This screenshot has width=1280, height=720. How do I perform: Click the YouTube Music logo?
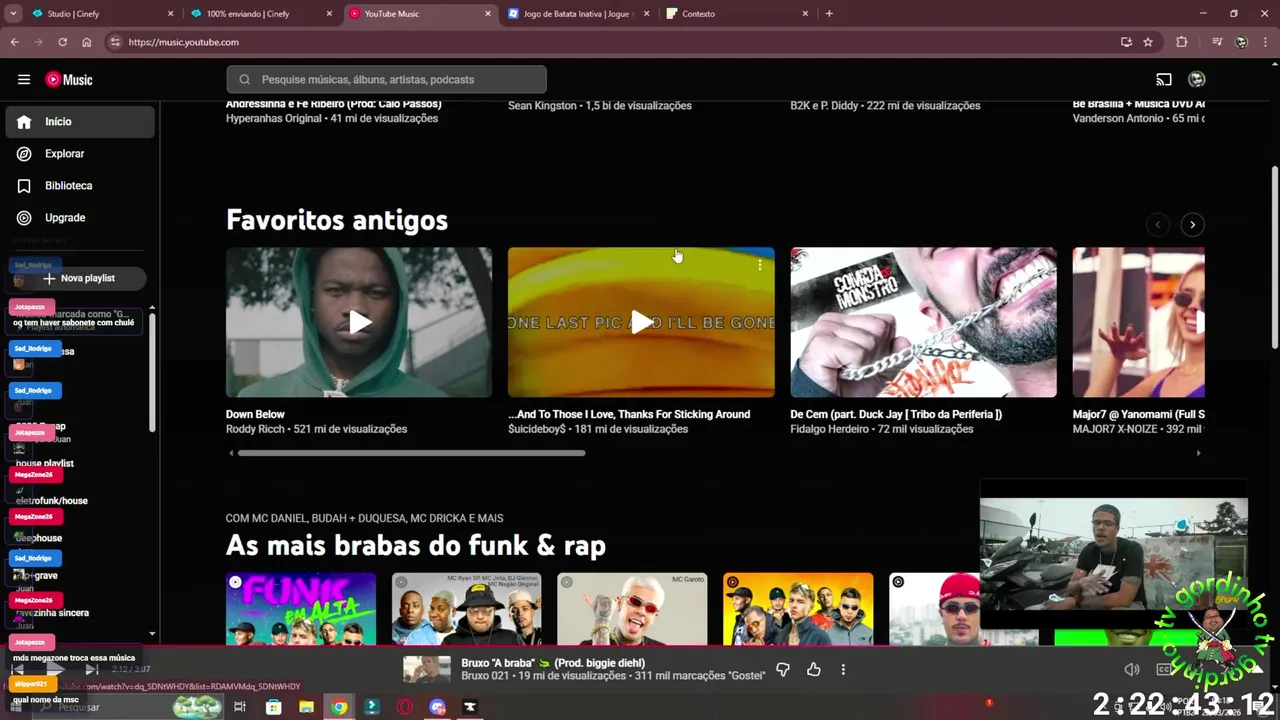point(69,80)
